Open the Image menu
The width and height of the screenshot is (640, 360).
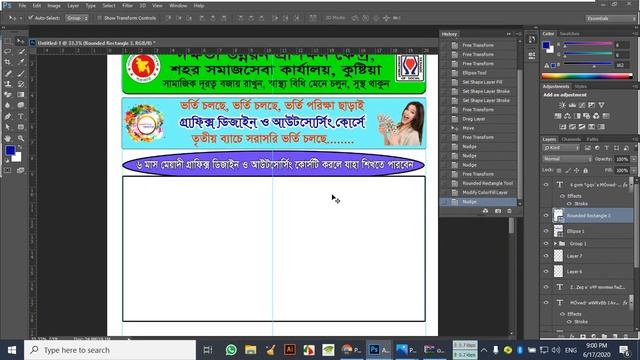click(54, 6)
